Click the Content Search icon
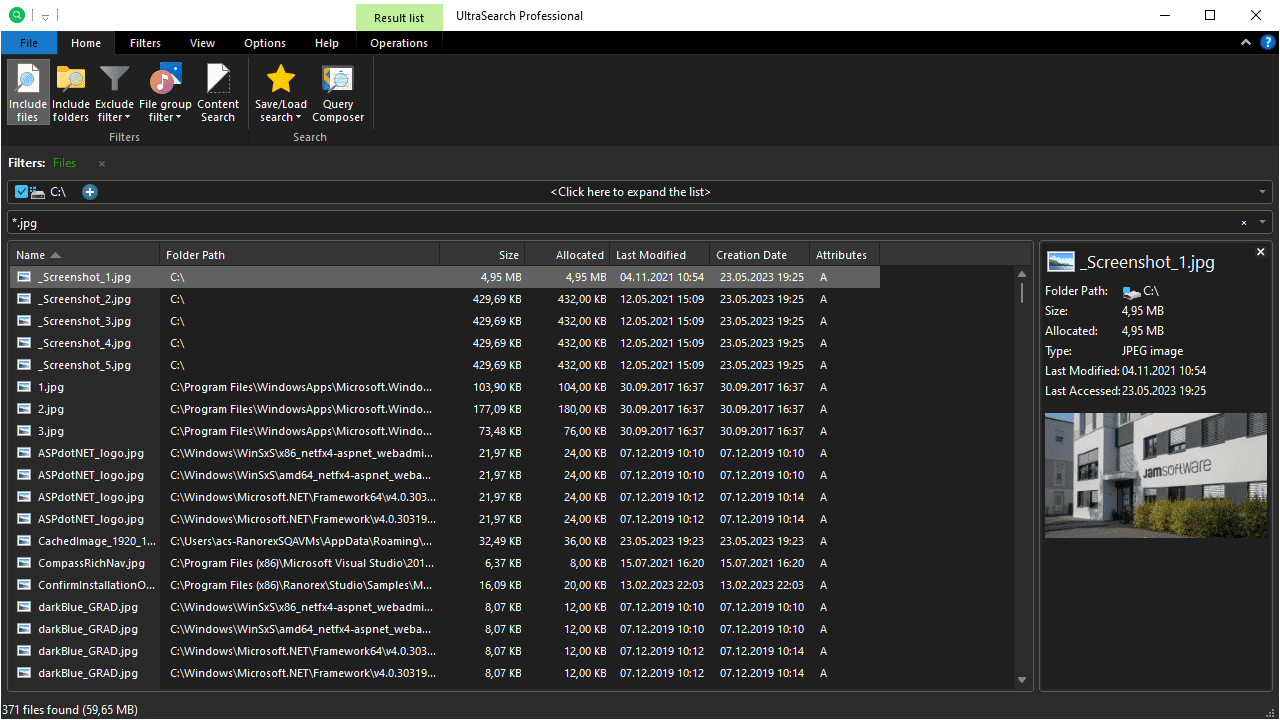The width and height of the screenshot is (1280, 720). click(218, 80)
